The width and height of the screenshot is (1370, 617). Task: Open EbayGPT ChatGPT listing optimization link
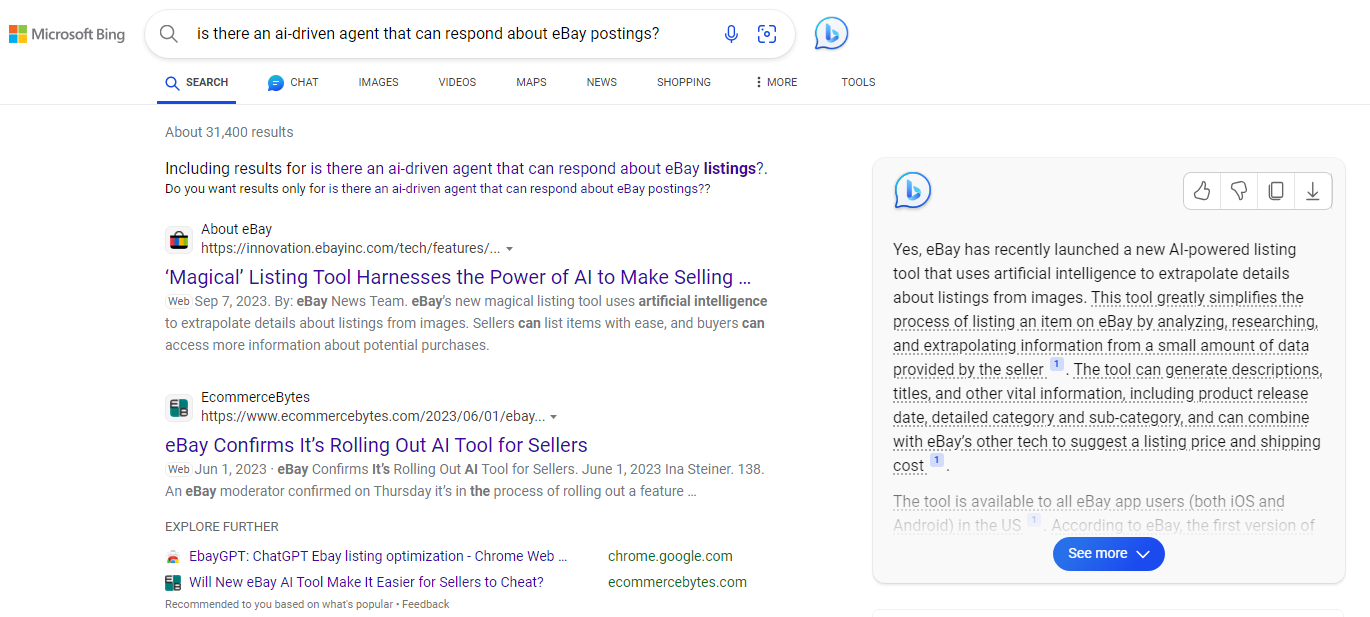pos(378,556)
